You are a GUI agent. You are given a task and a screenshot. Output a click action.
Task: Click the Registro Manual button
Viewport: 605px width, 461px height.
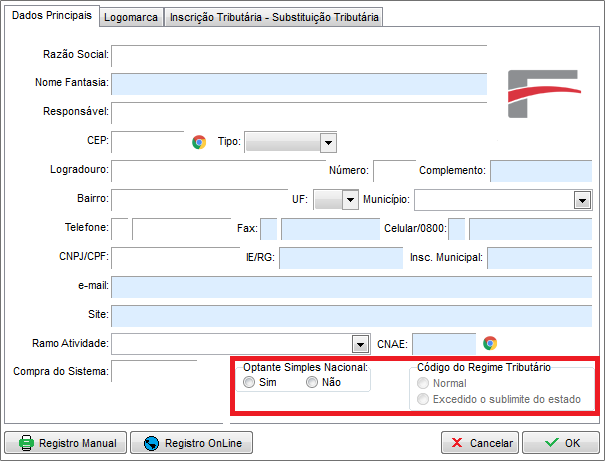pyautogui.click(x=69, y=443)
